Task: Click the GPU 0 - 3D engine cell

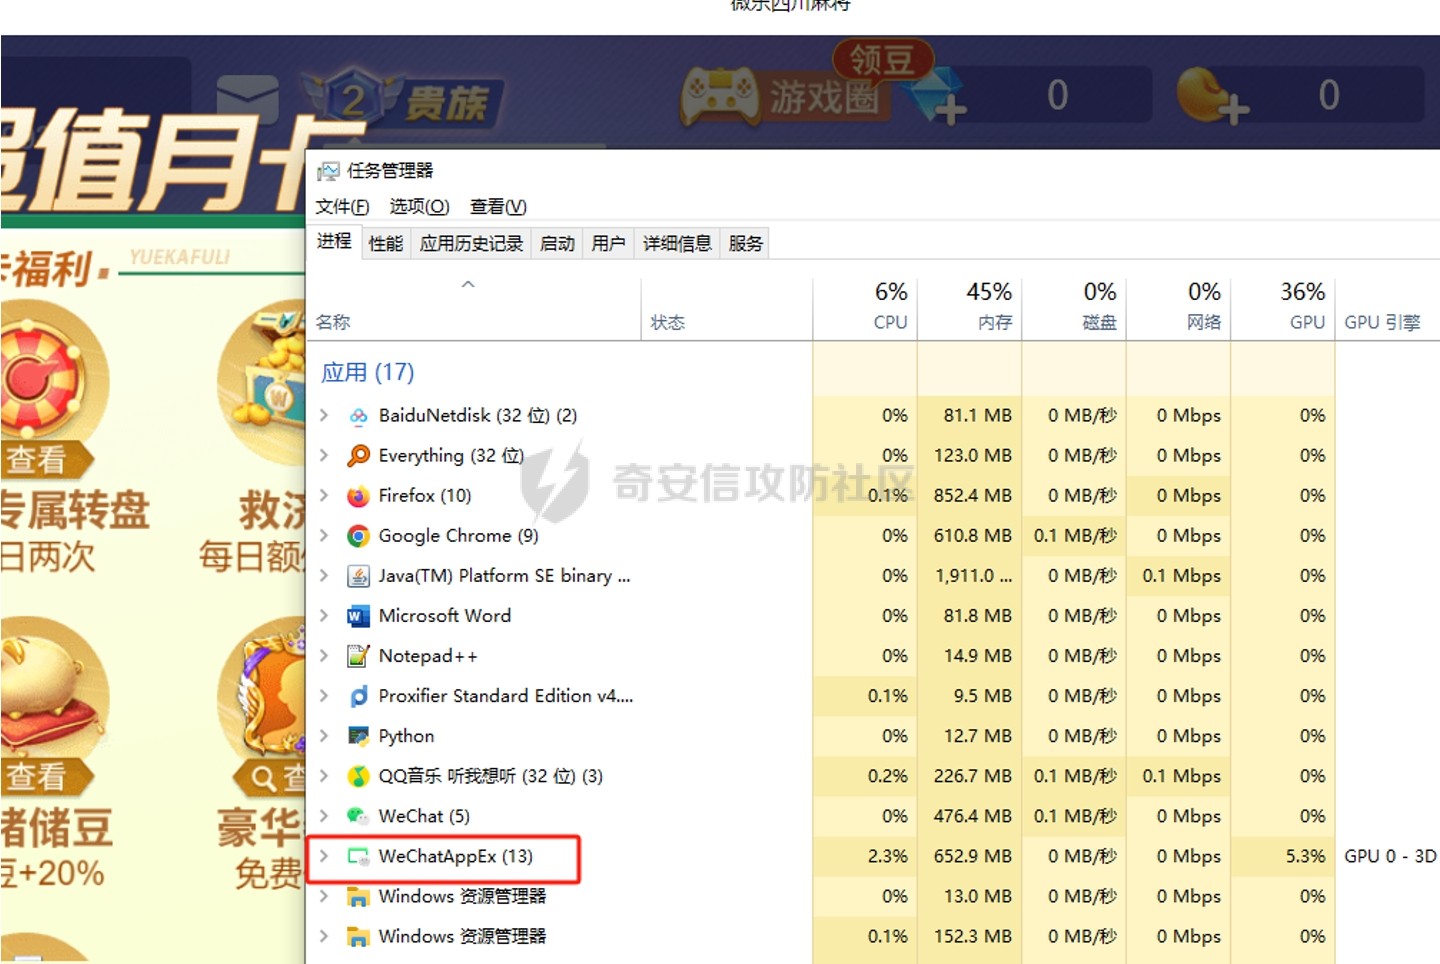Action: tap(1390, 856)
